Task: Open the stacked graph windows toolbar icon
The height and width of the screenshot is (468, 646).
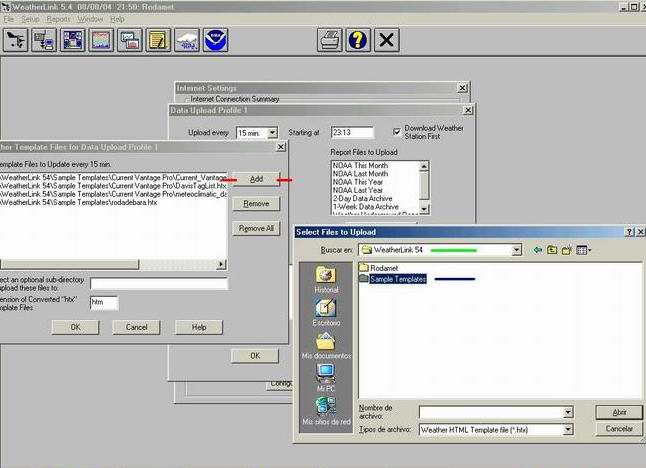Action: [x=130, y=40]
